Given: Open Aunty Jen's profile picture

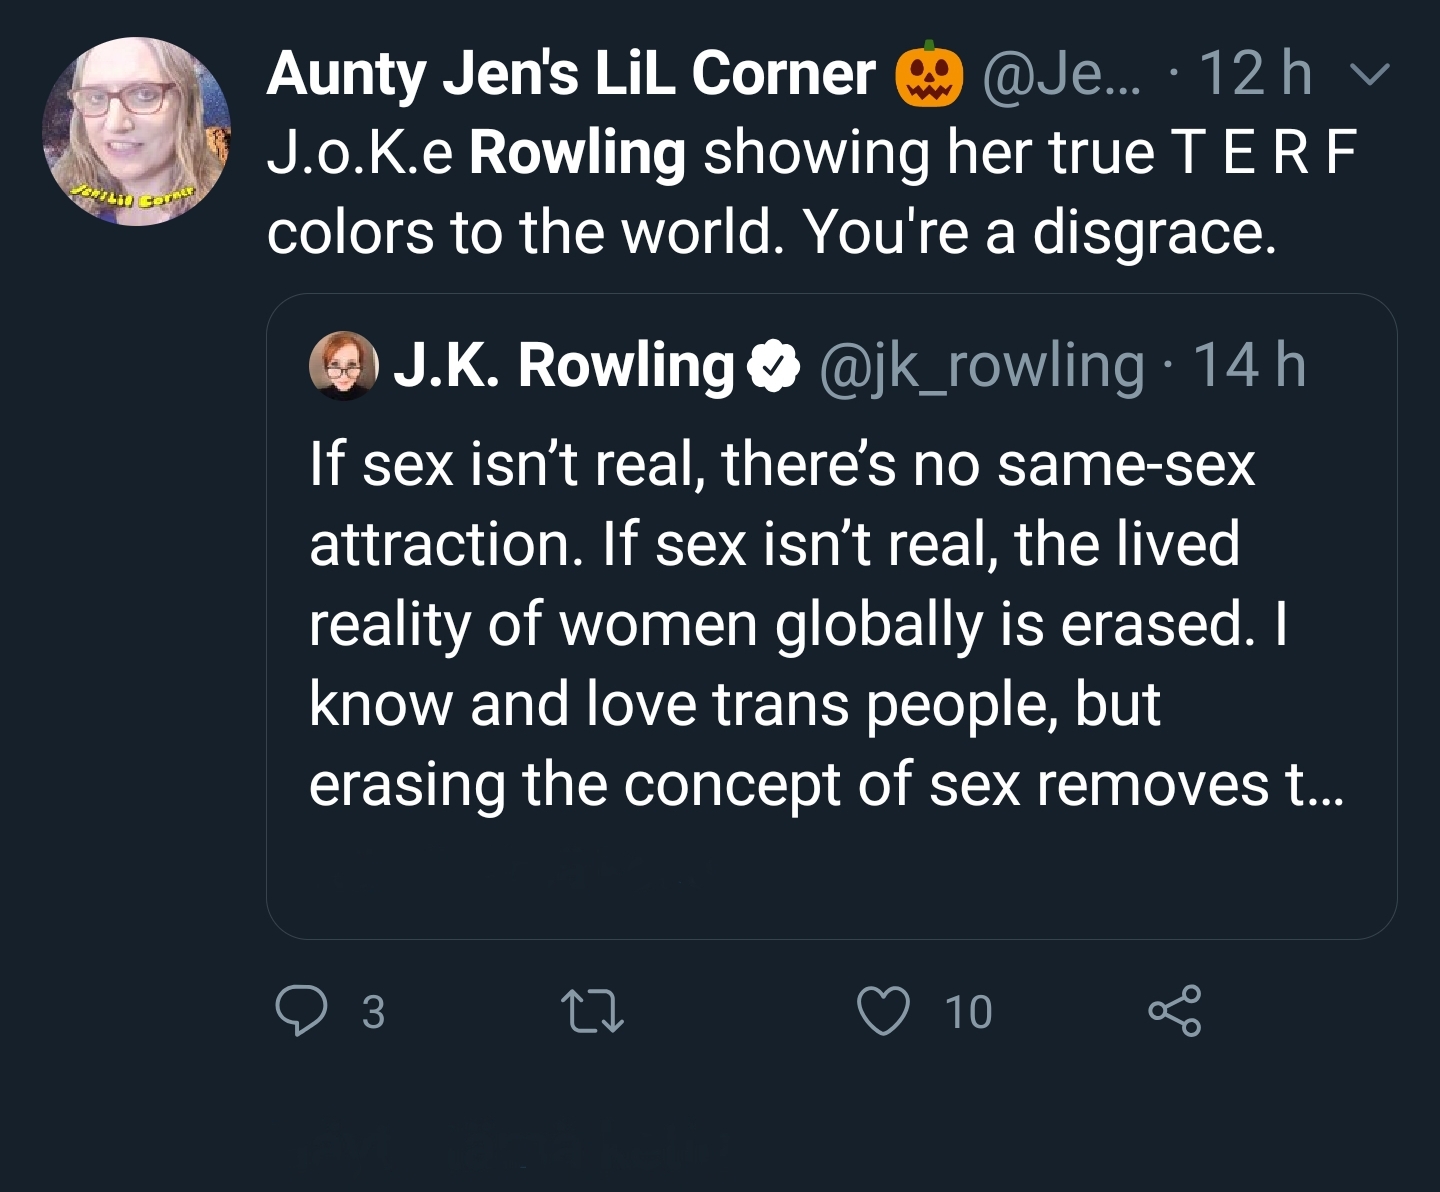Looking at the screenshot, I should [136, 131].
